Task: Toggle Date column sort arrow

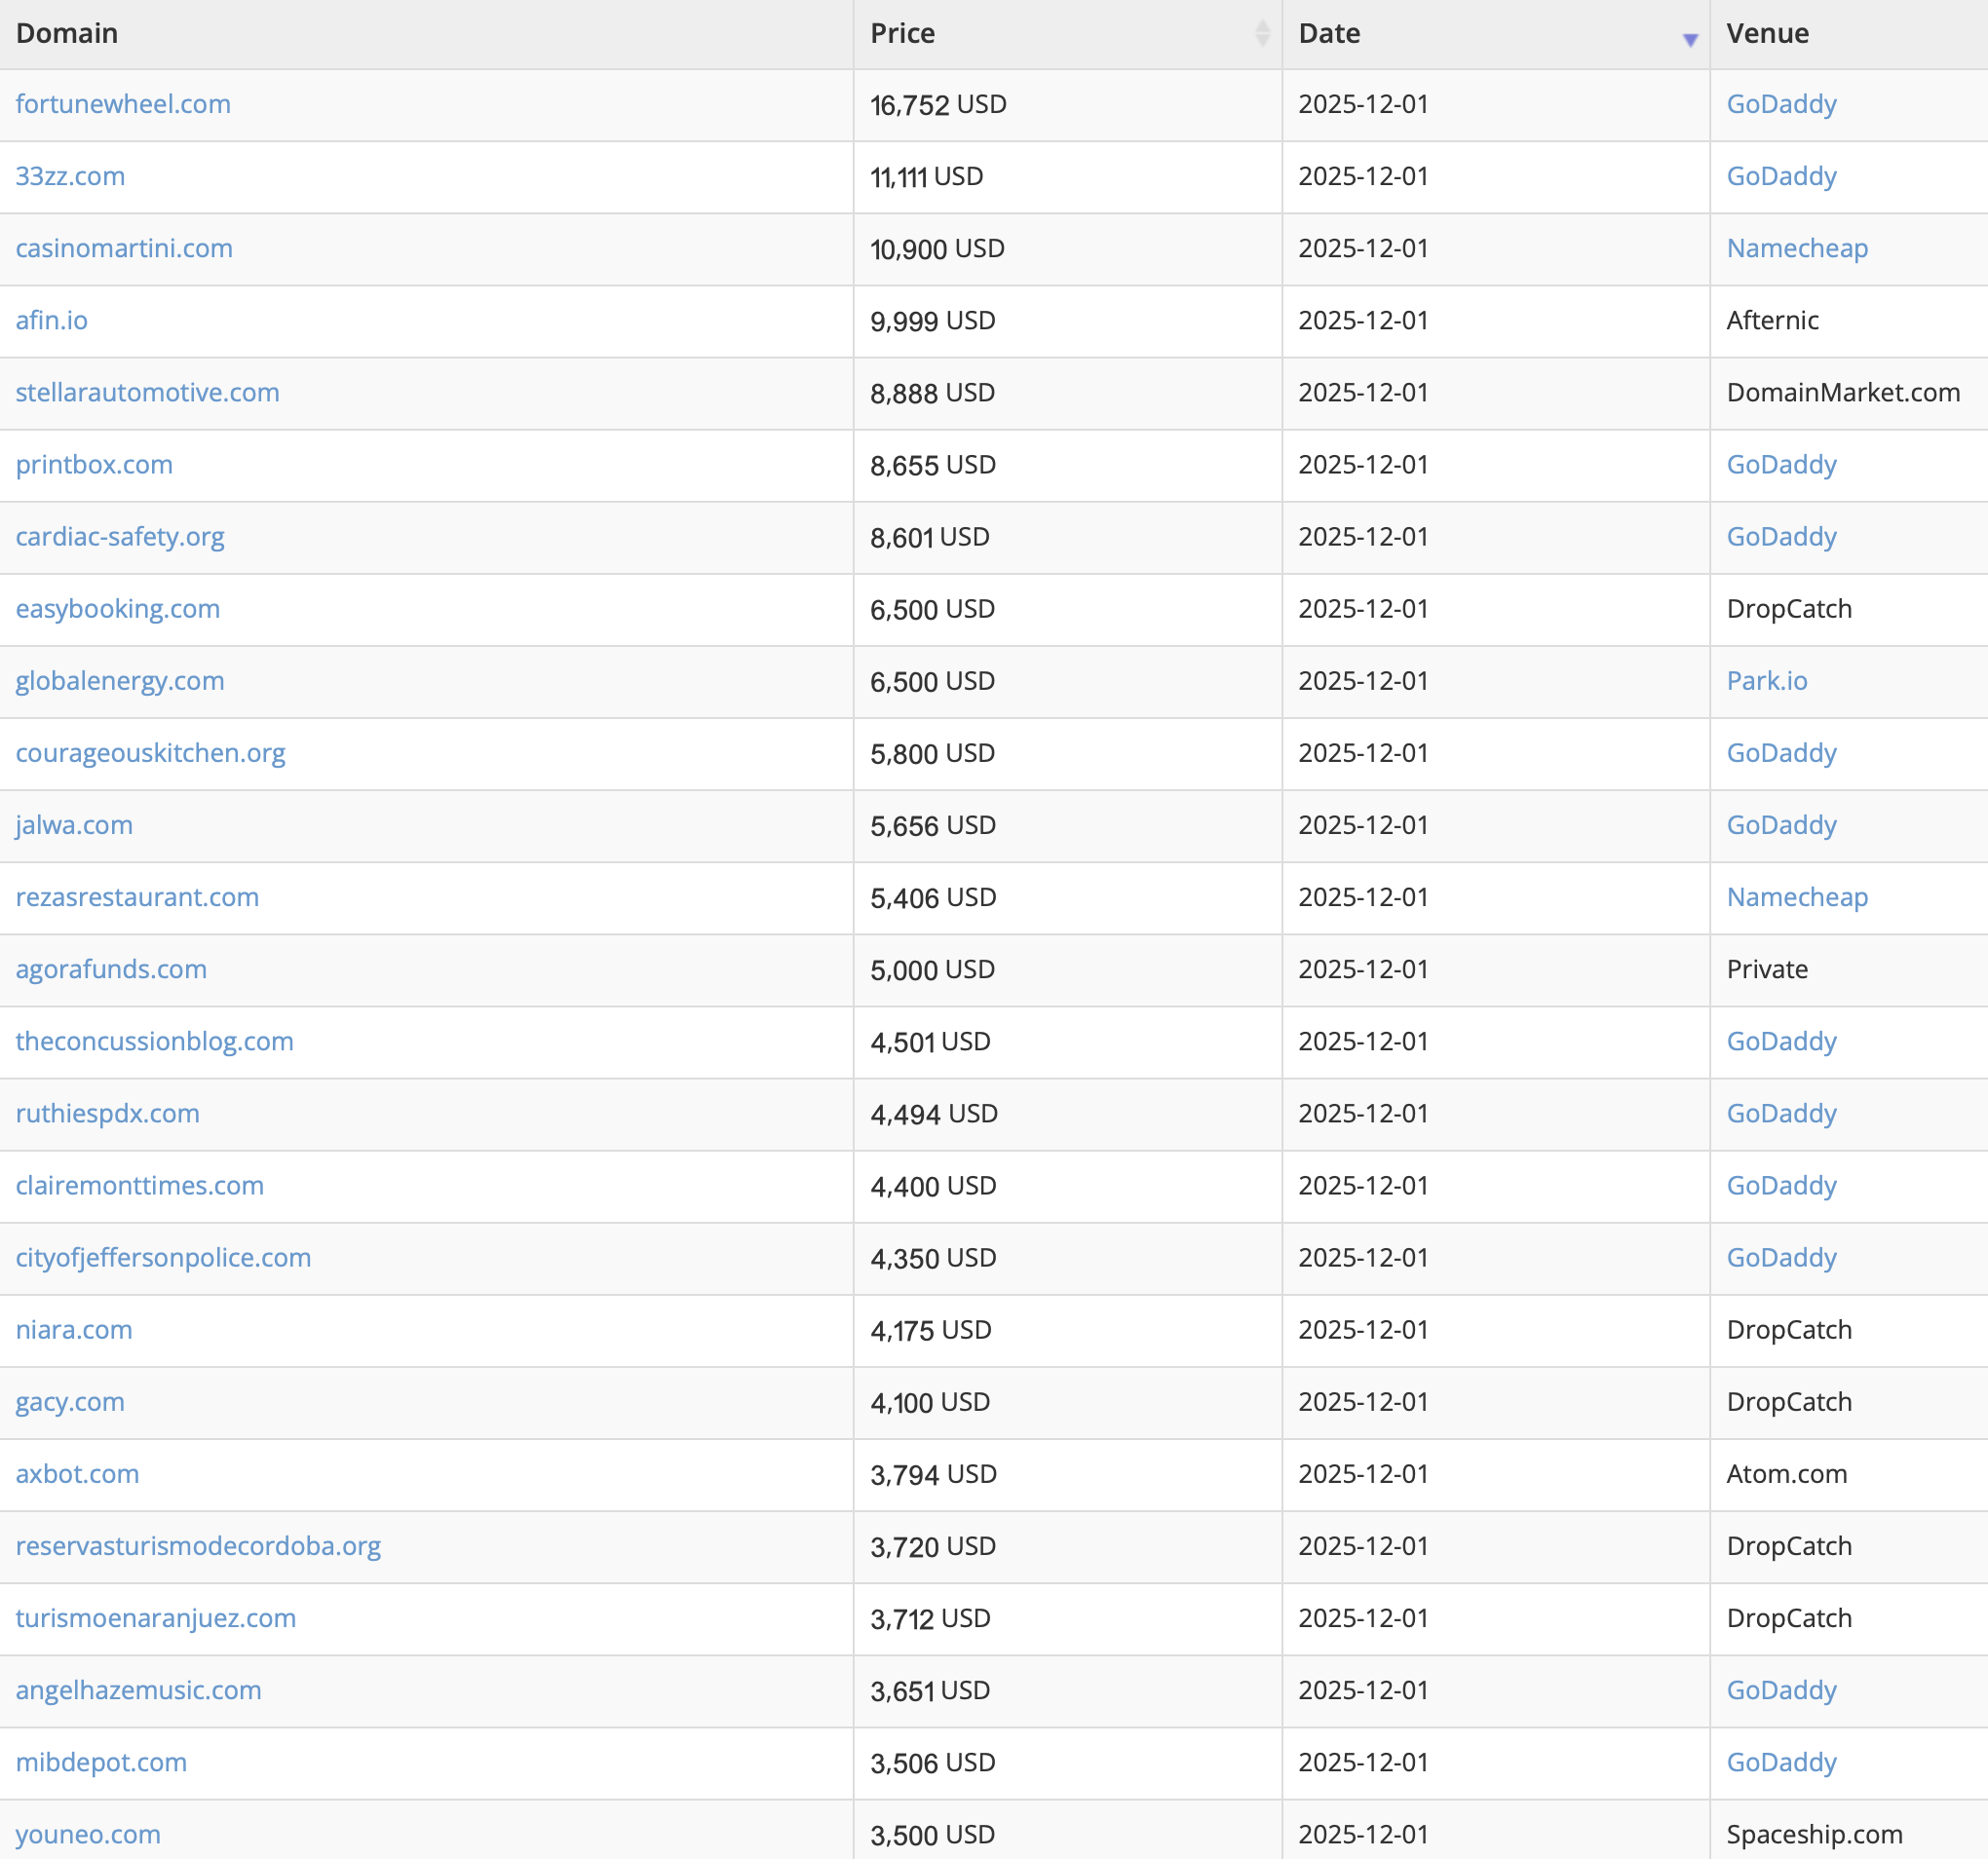Action: tap(1690, 40)
